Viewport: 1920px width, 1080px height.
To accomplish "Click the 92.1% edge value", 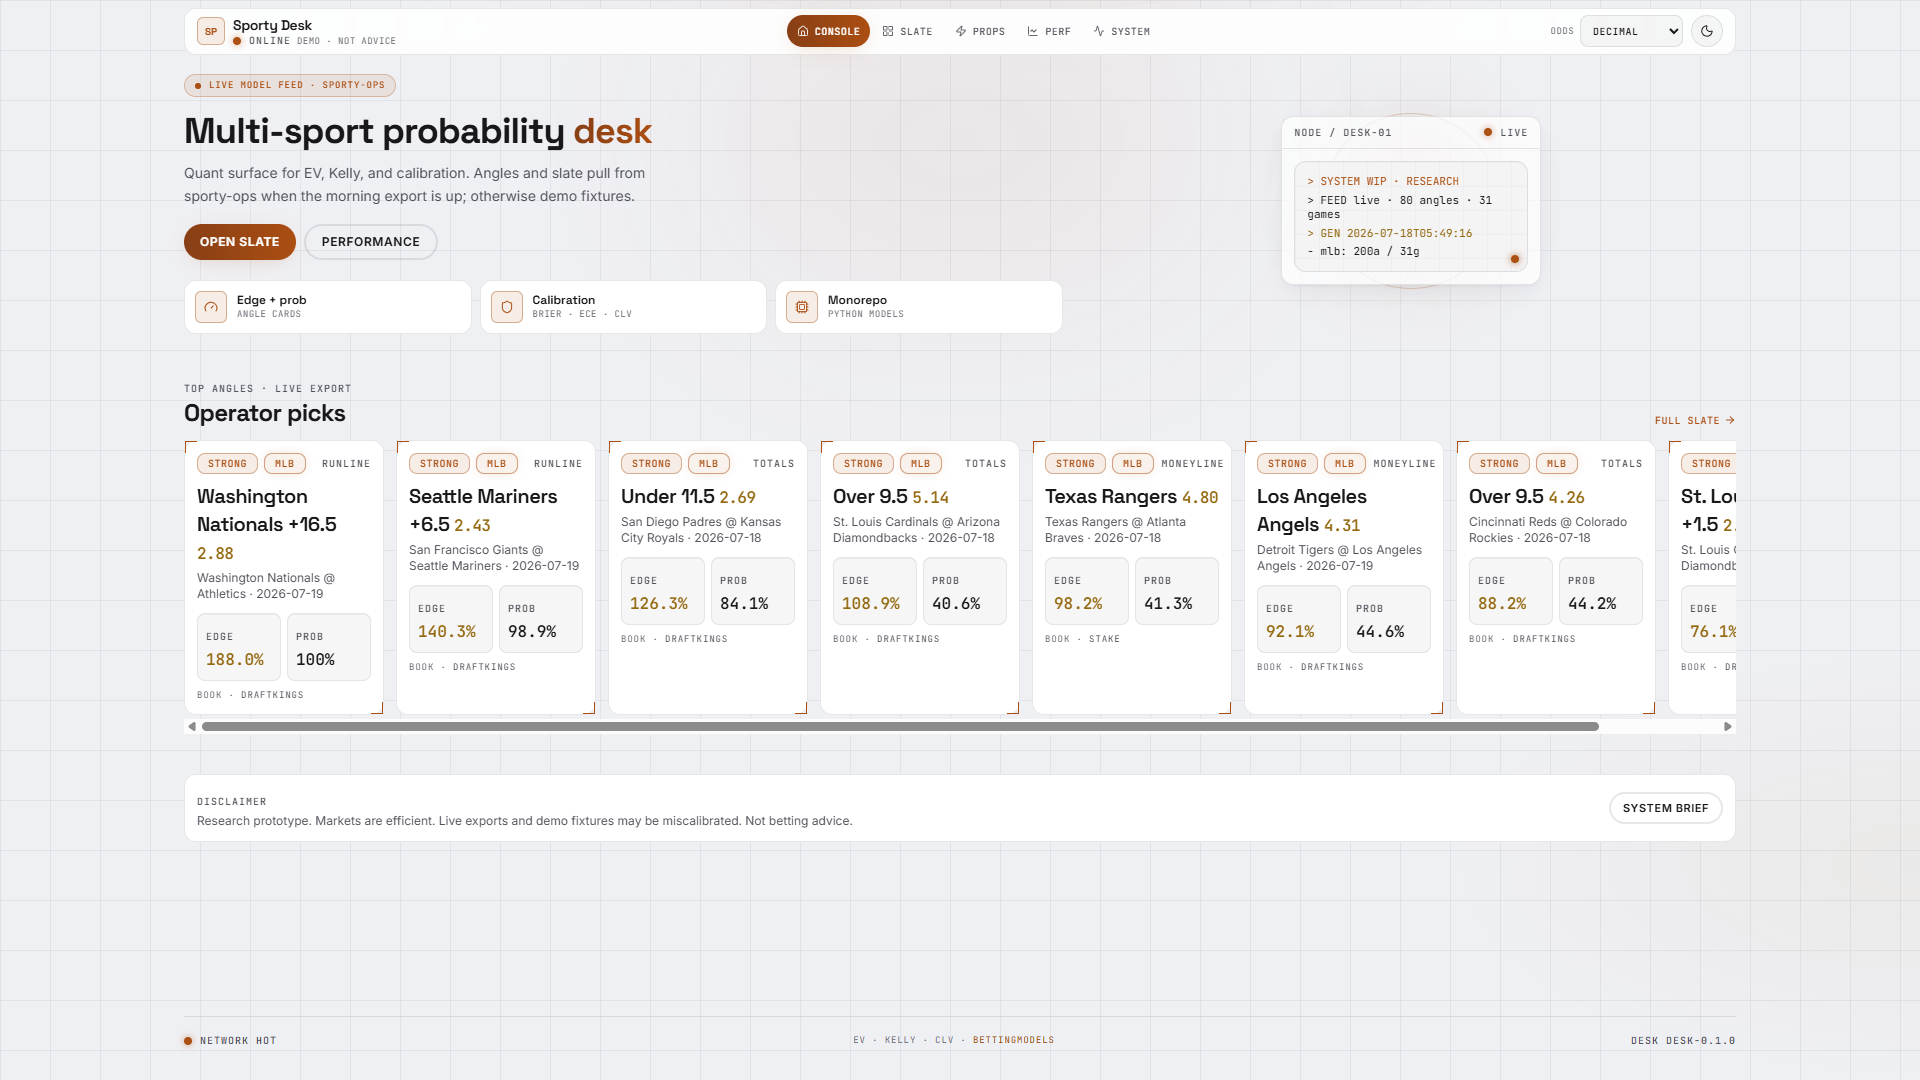I will point(1290,632).
